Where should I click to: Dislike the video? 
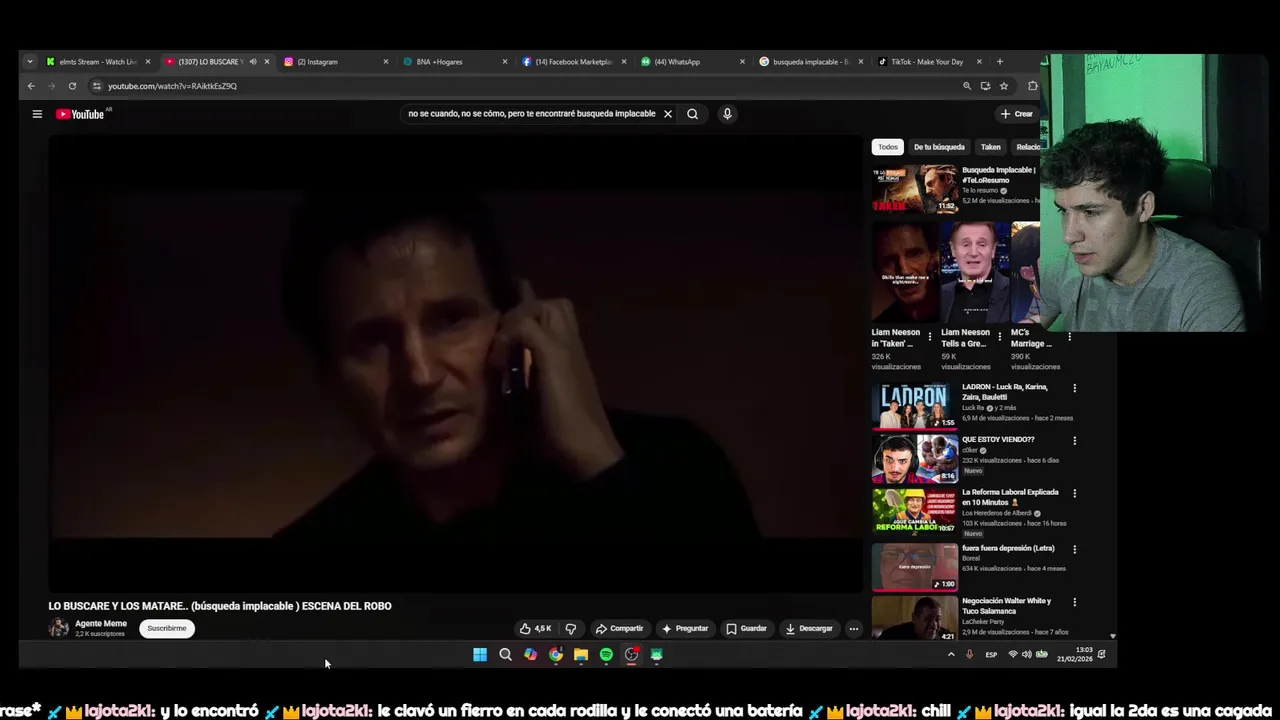point(571,629)
